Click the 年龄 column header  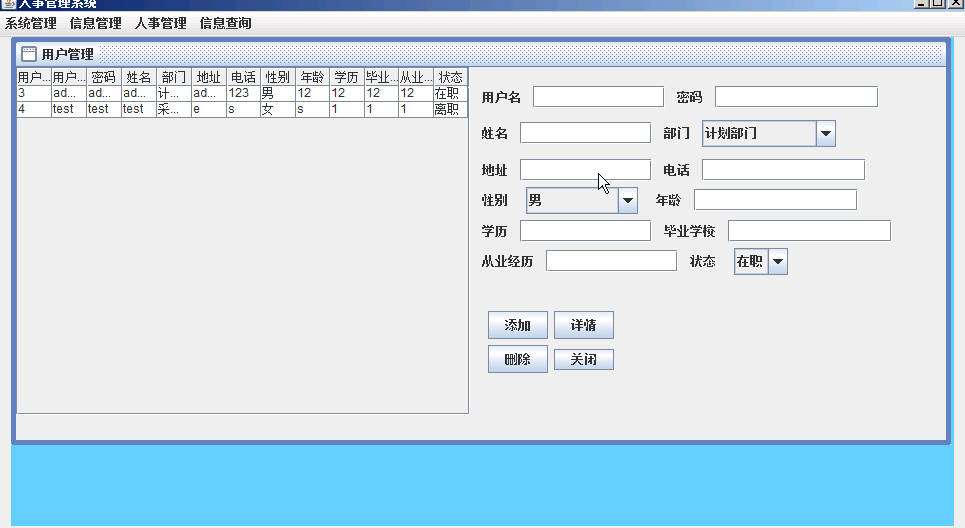[x=313, y=77]
